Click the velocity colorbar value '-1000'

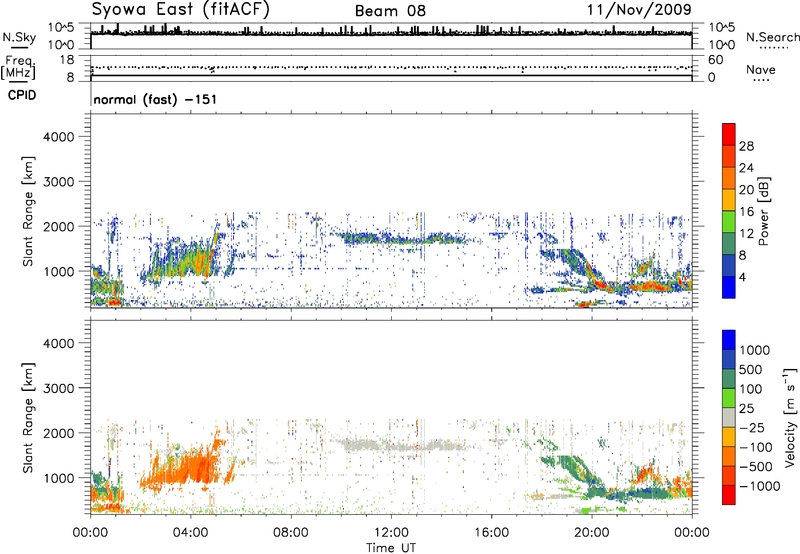tap(760, 486)
